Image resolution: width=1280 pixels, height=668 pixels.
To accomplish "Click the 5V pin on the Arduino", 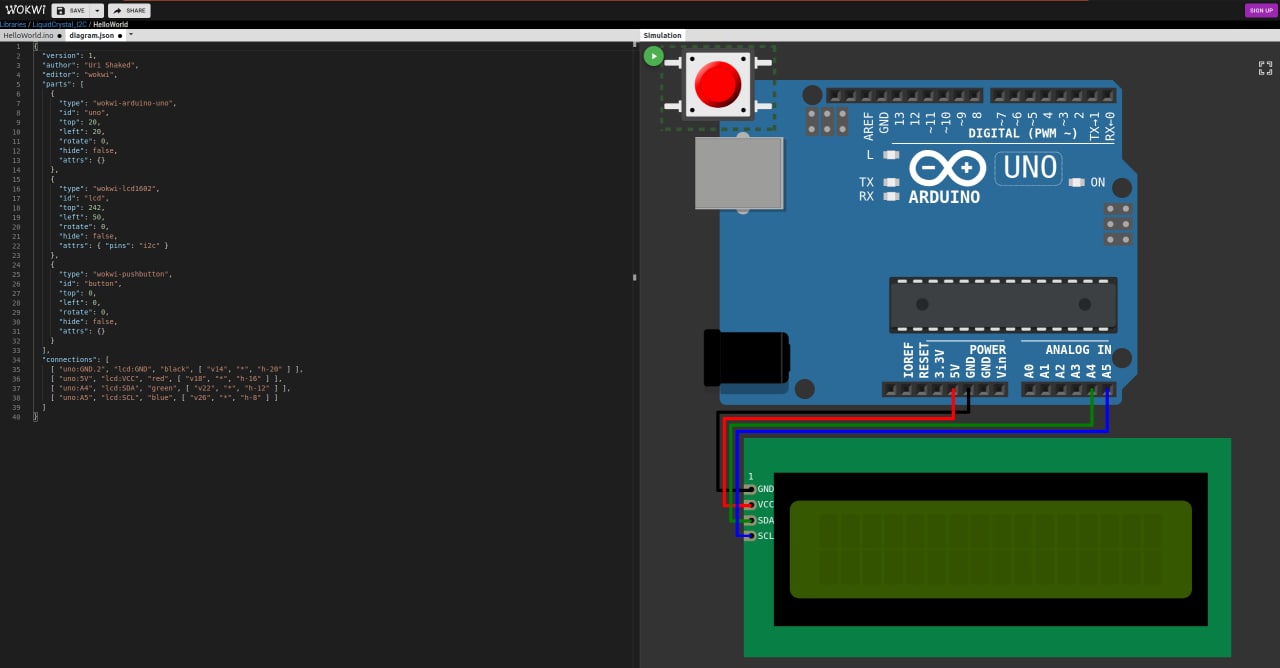I will (x=954, y=389).
